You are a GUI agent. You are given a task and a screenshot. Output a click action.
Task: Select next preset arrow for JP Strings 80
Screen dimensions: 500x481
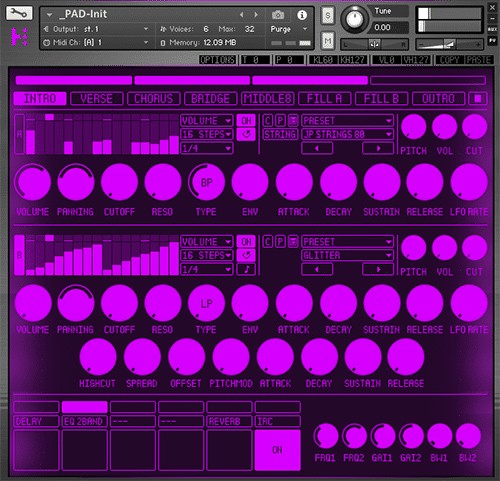pos(378,148)
